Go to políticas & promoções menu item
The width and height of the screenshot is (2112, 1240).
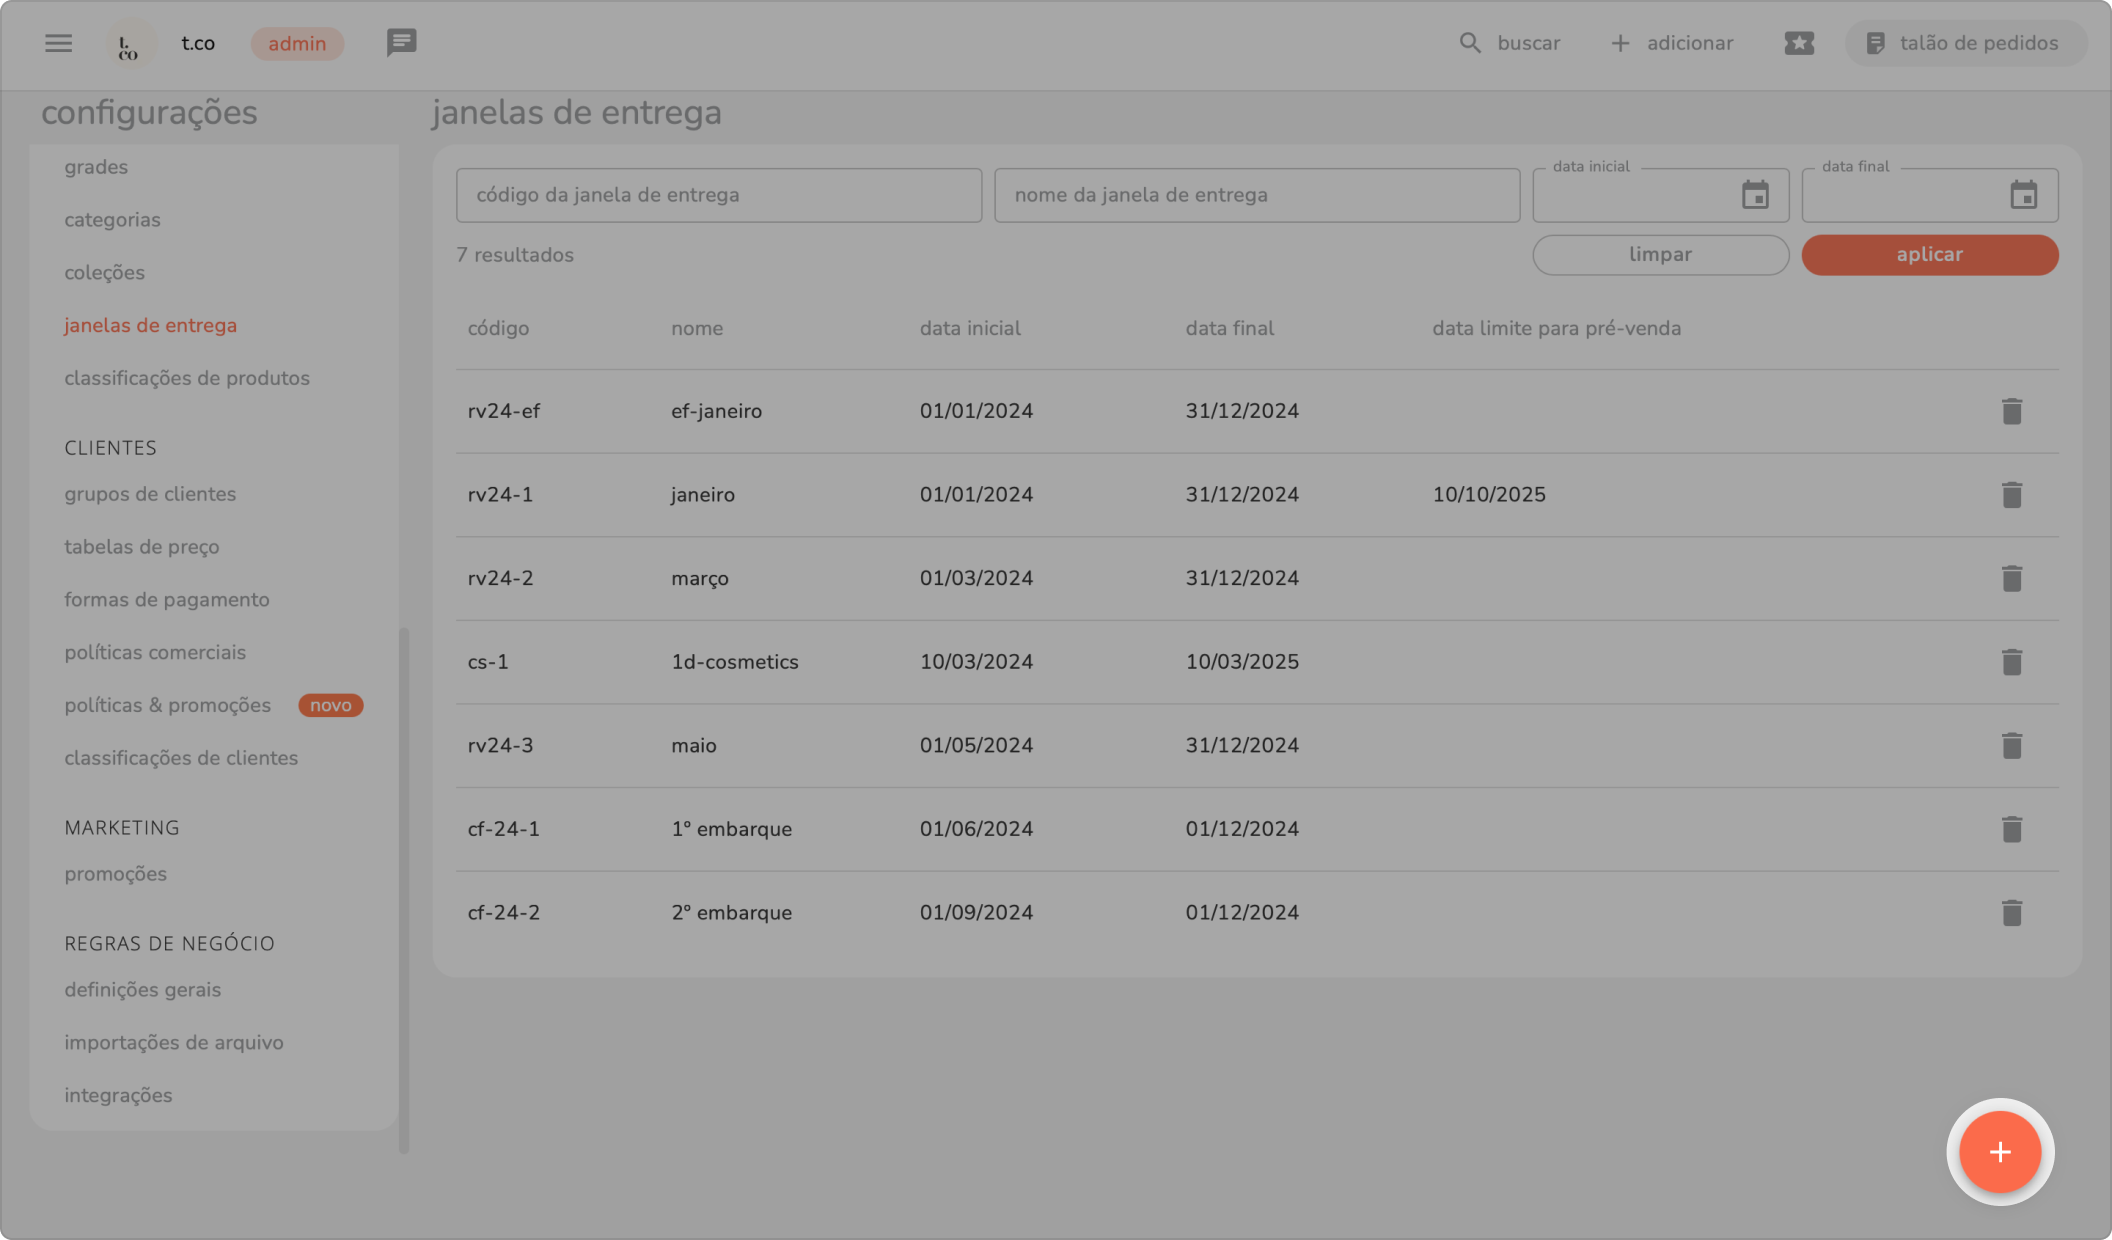click(168, 705)
